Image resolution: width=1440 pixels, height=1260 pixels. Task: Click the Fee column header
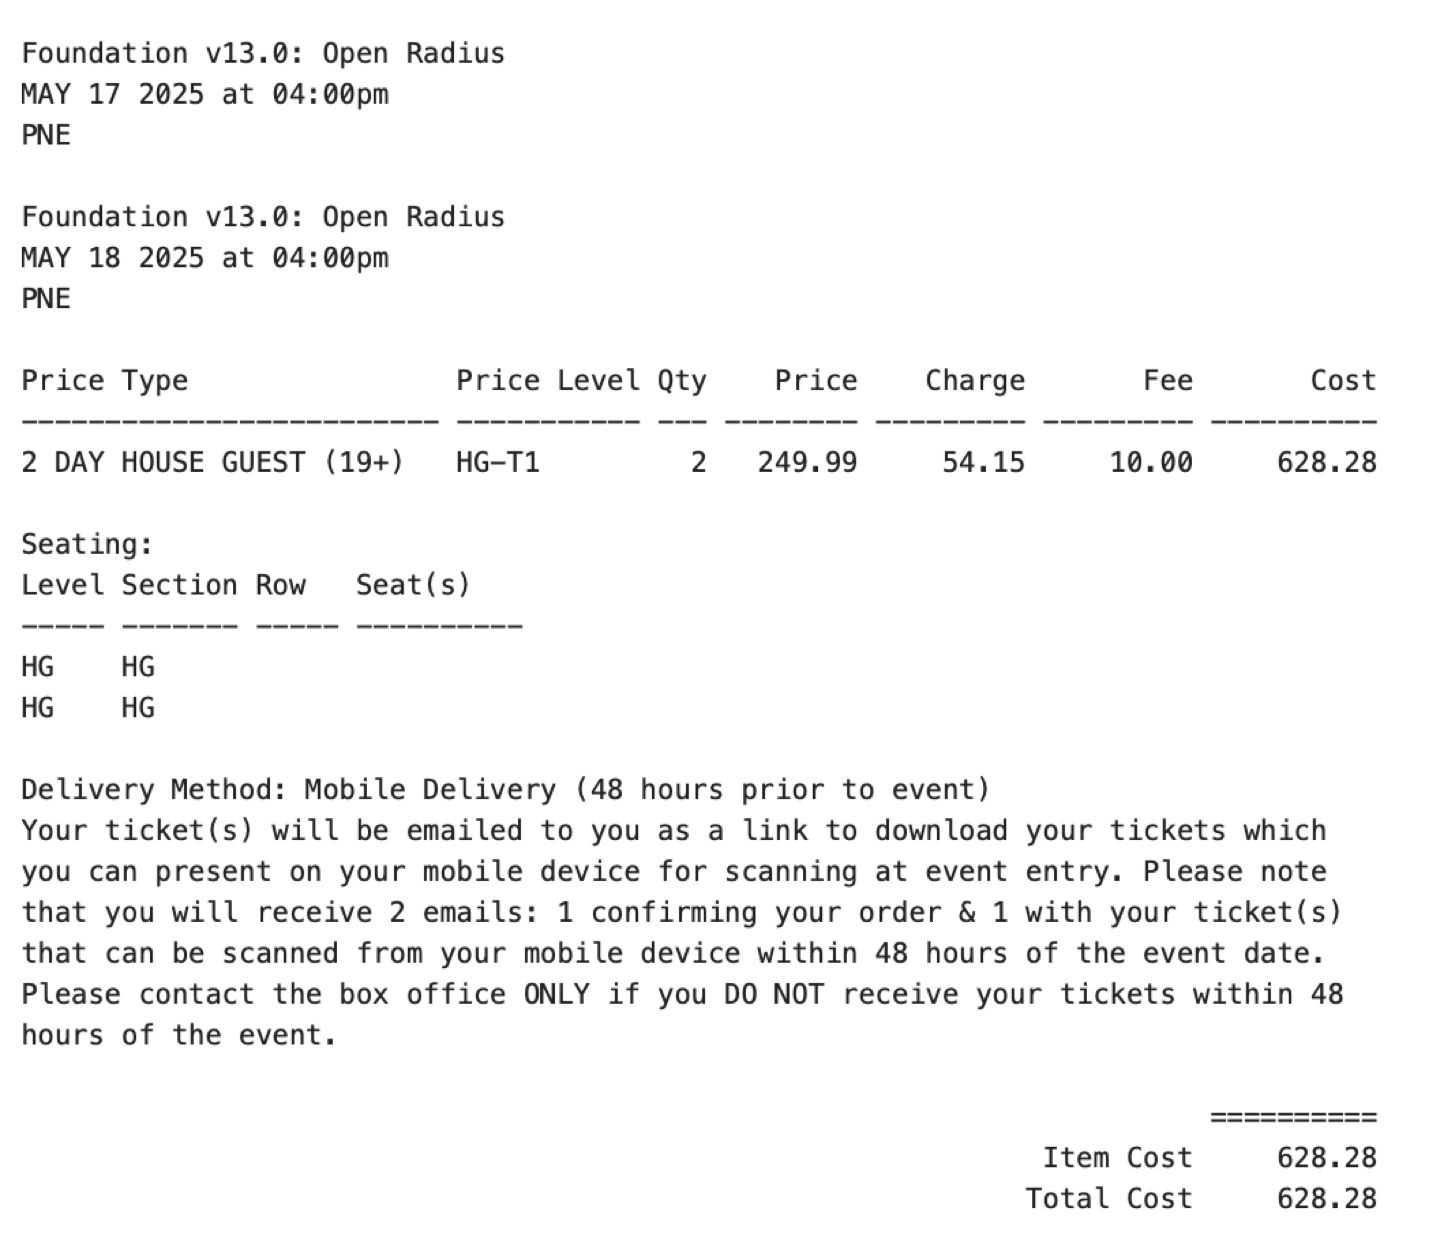tap(1168, 380)
